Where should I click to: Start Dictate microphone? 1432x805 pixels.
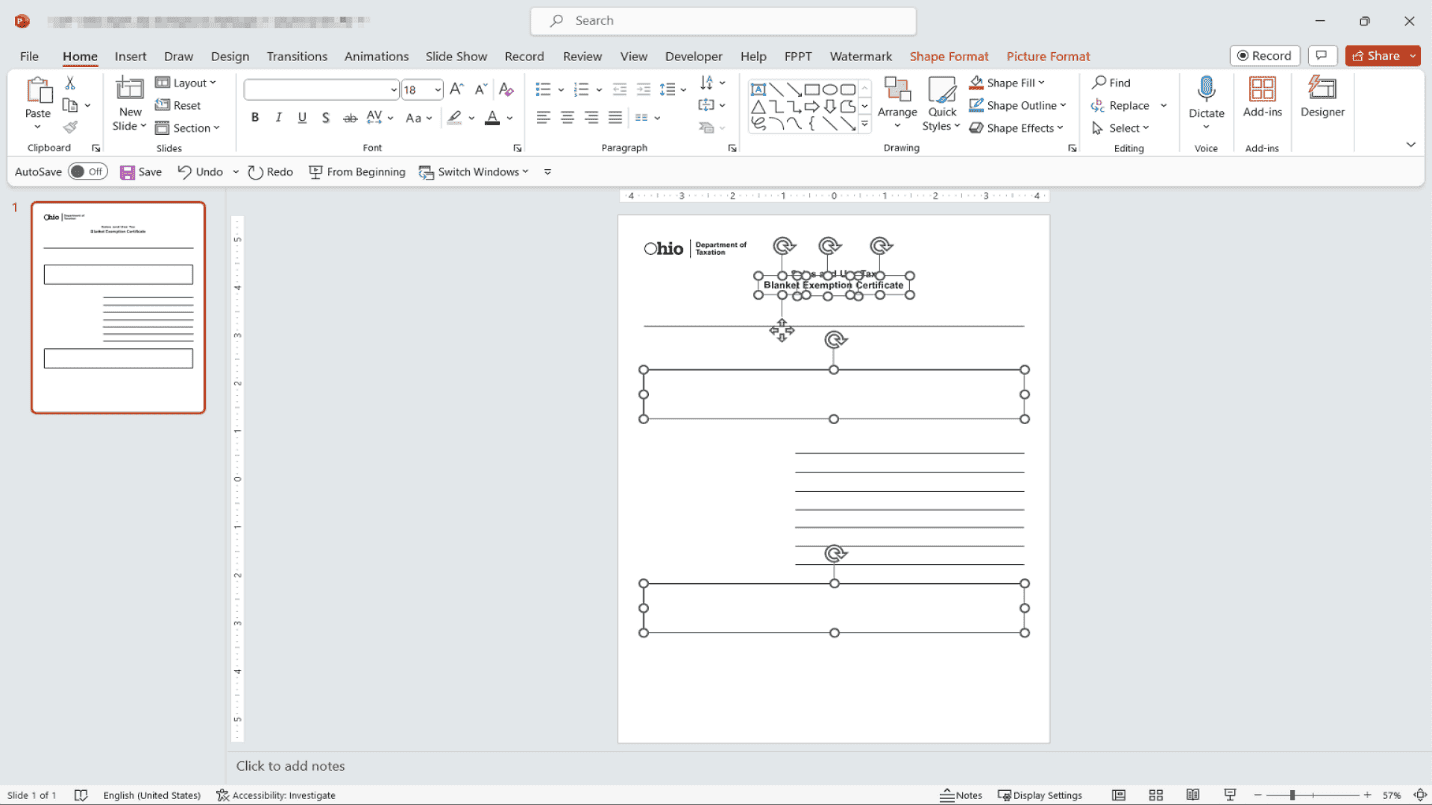[1206, 104]
